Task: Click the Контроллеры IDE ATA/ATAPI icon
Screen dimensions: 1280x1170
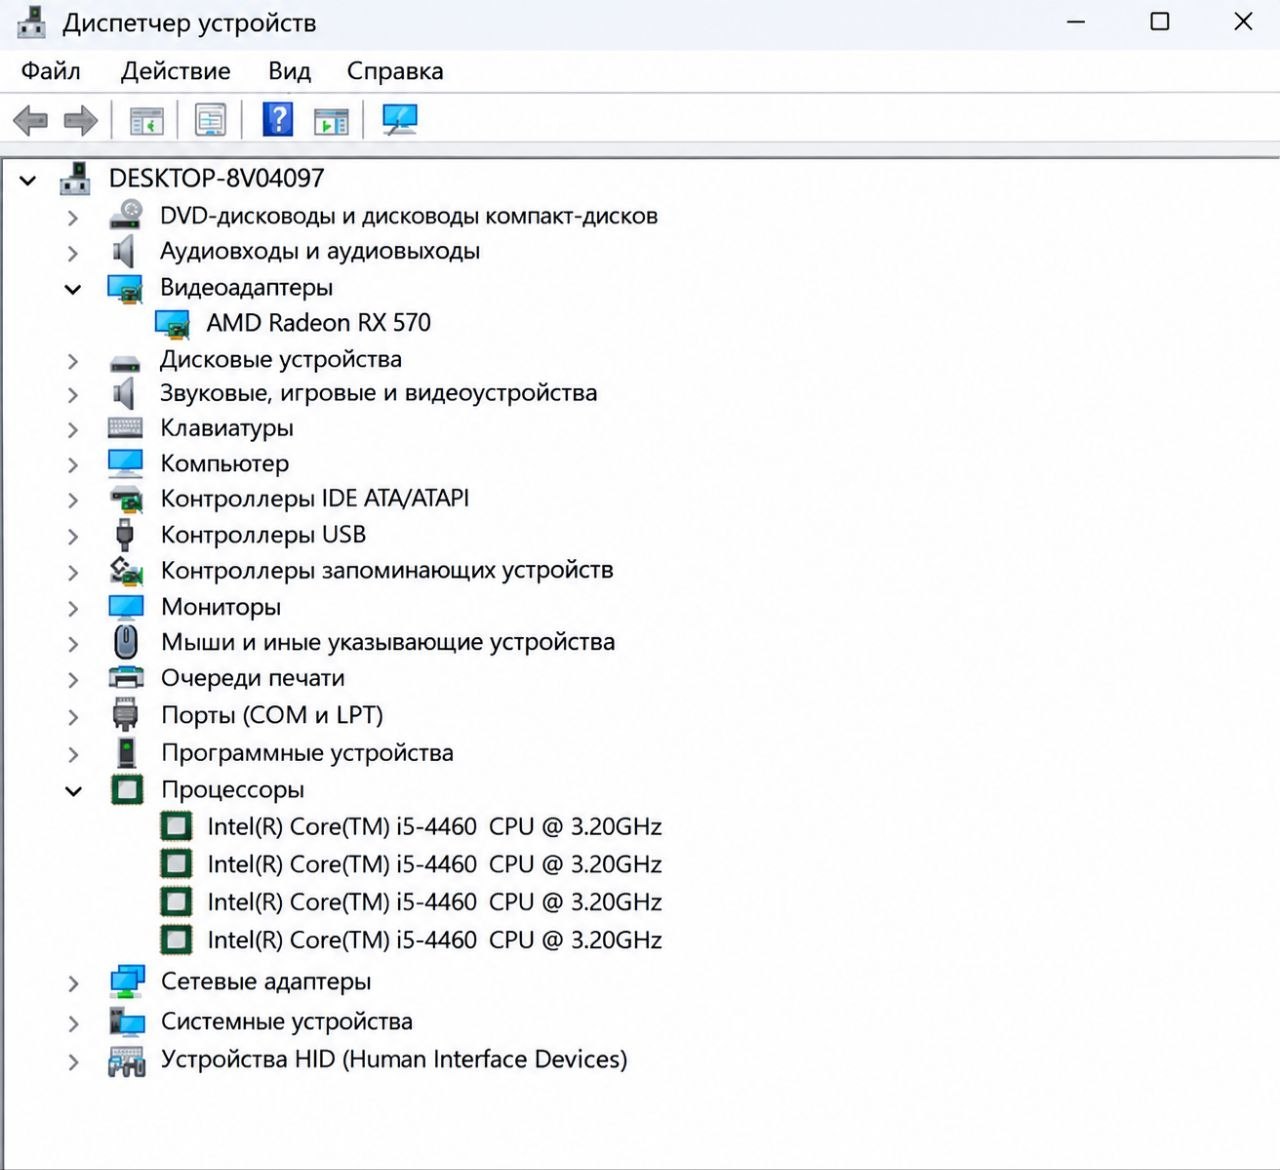Action: 126,499
